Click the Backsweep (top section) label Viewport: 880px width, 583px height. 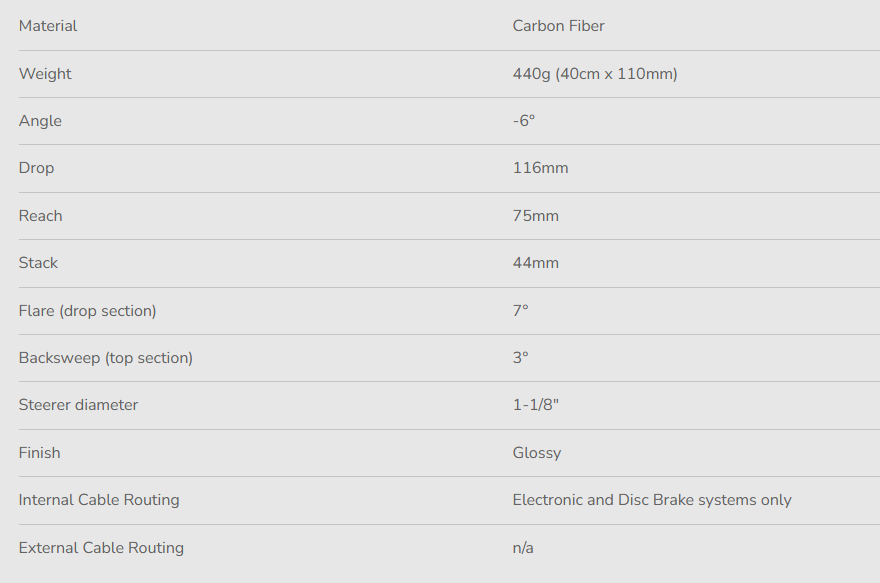tap(105, 358)
